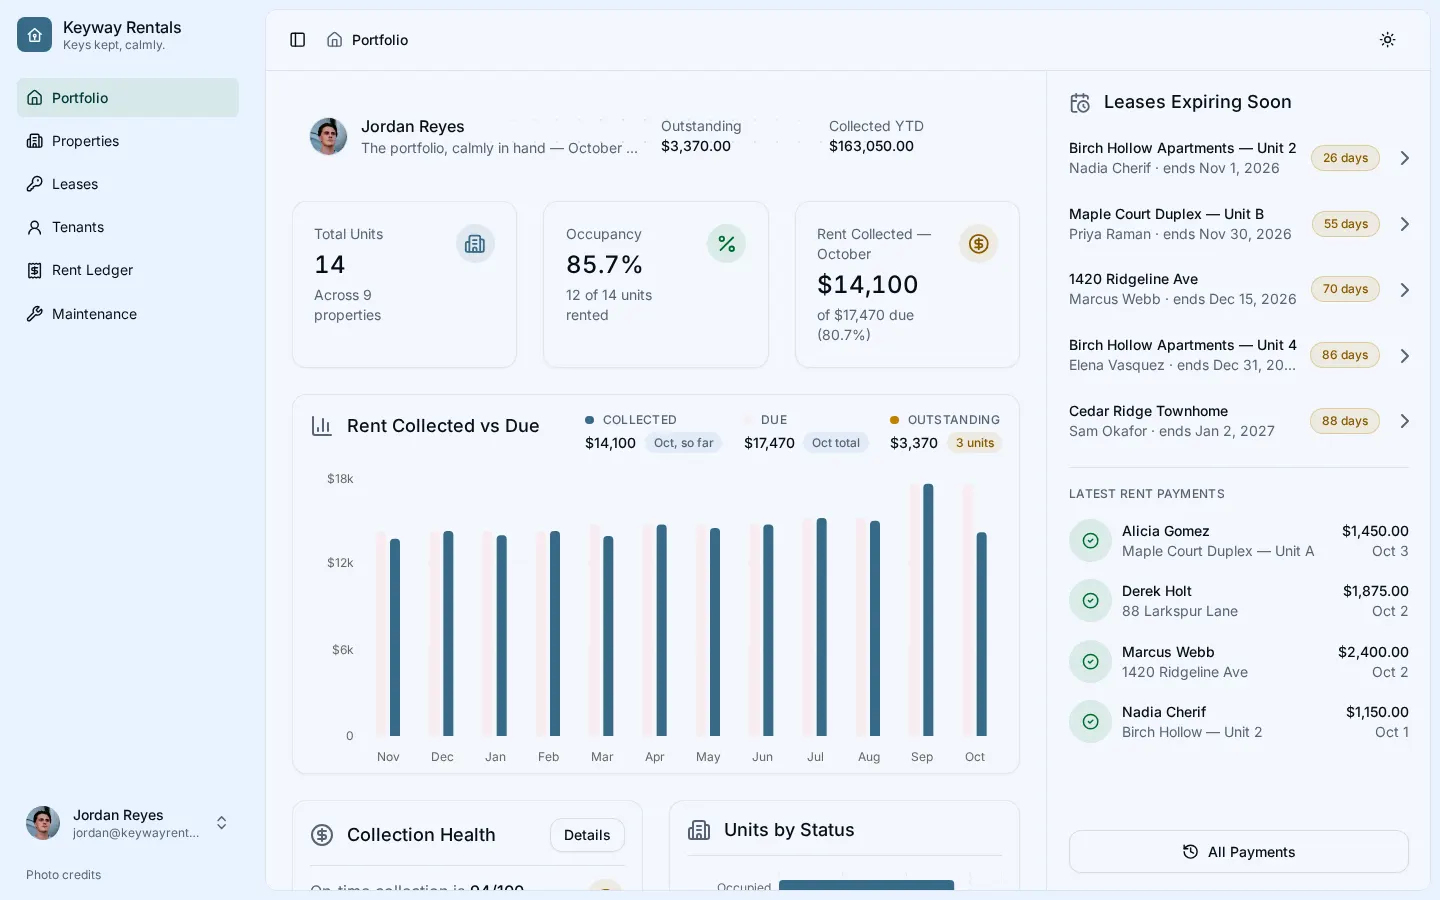Click the home icon in the Portfolio breadcrumb

click(x=335, y=40)
